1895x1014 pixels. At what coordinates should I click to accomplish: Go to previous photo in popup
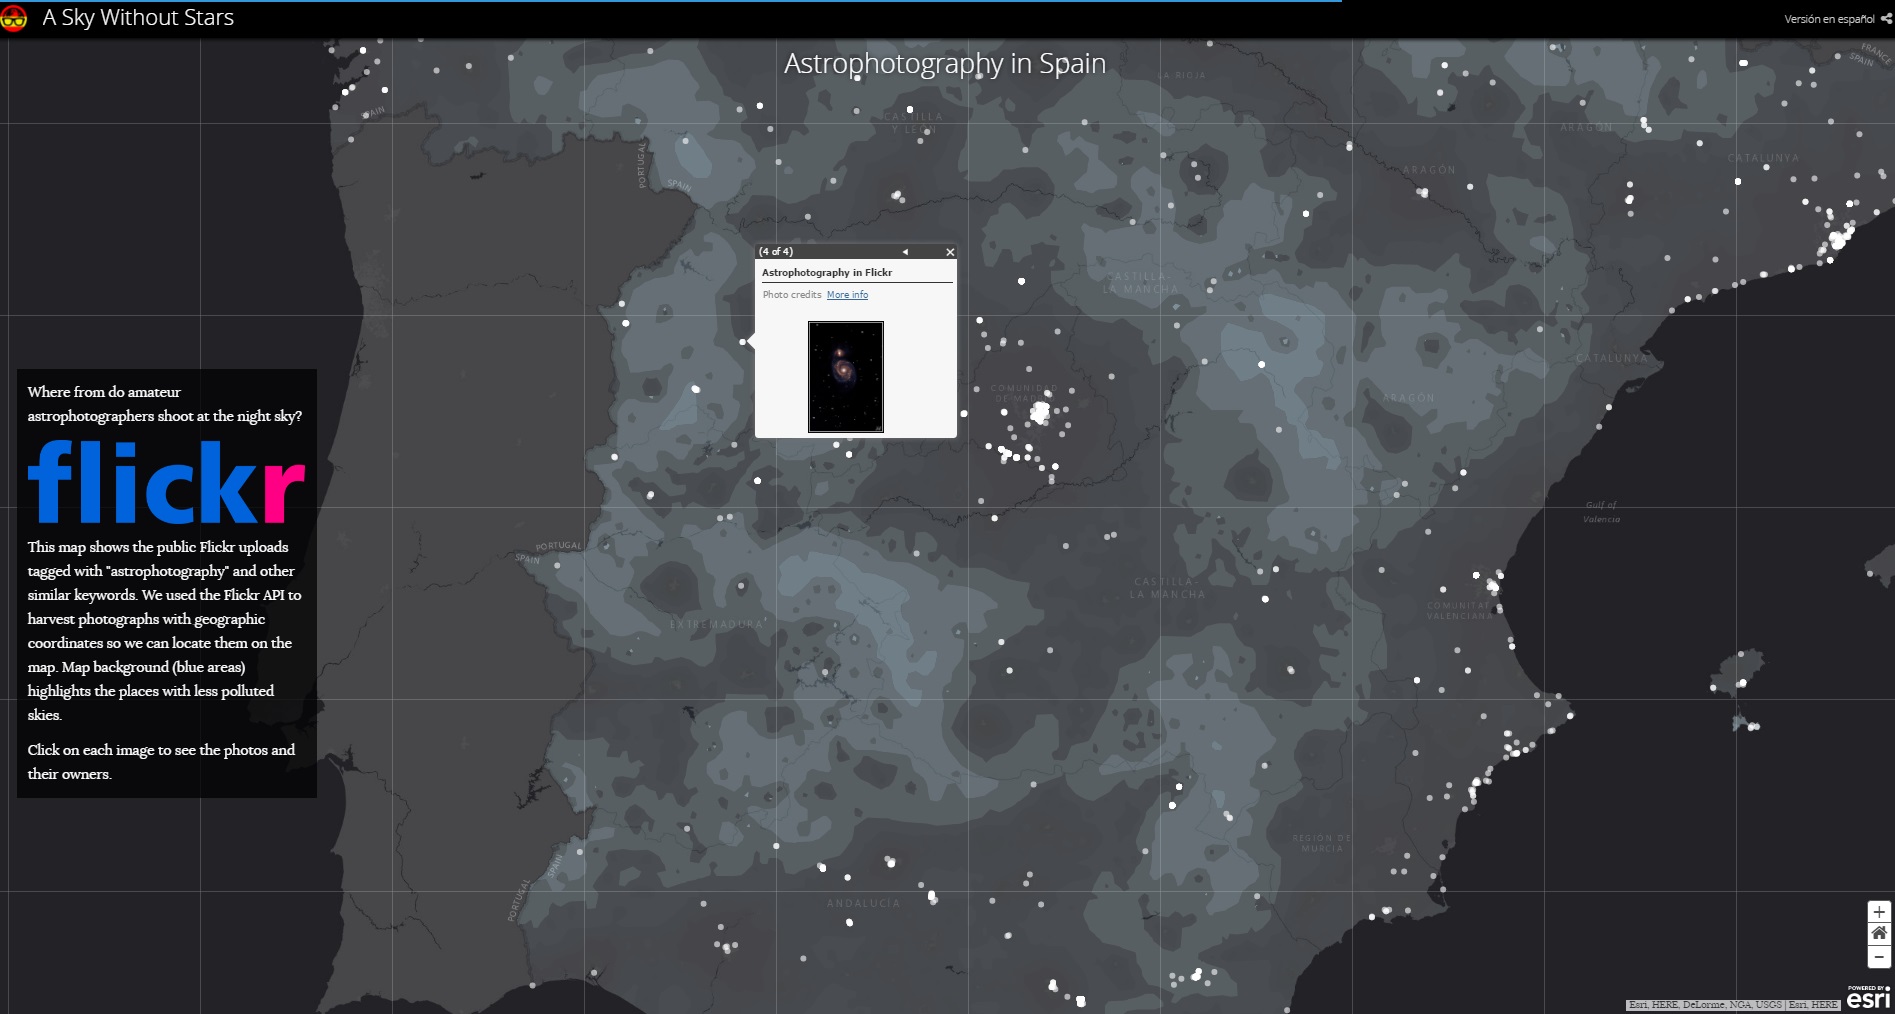905,252
